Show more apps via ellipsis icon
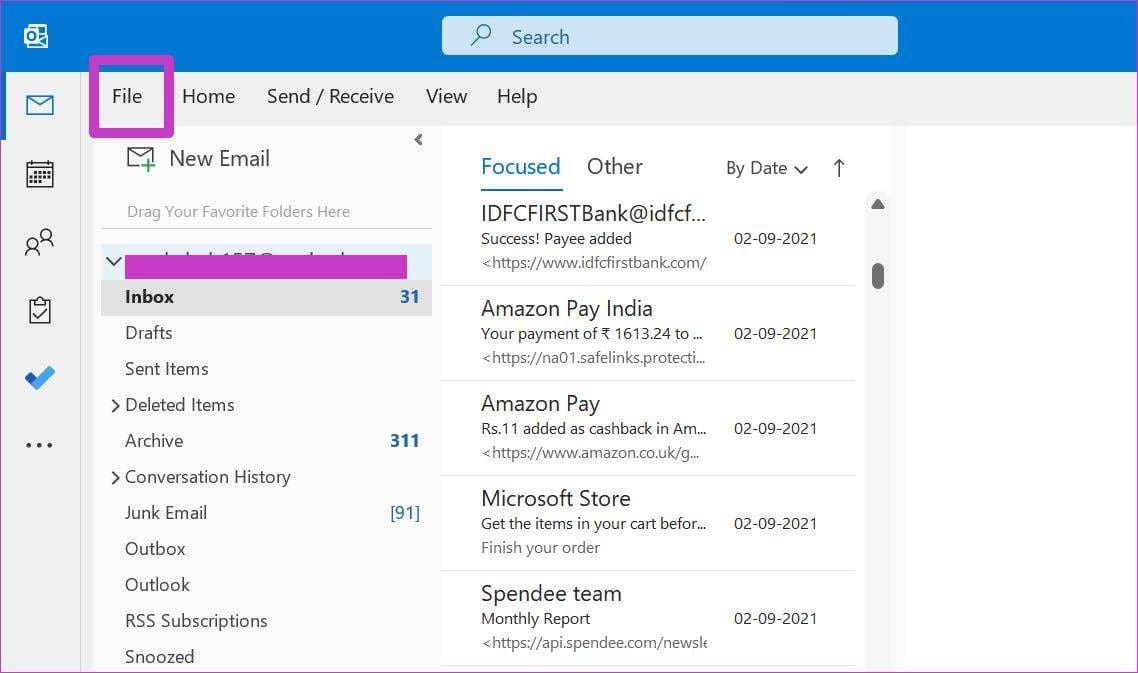 click(39, 445)
